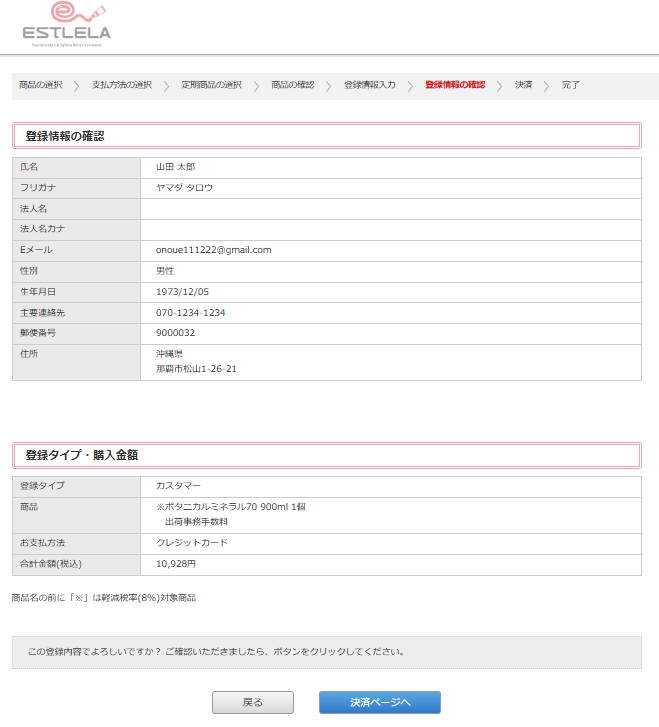This screenshot has height=727, width=659.
Task: Open the 定期商品の選択 step
Action: 211,86
